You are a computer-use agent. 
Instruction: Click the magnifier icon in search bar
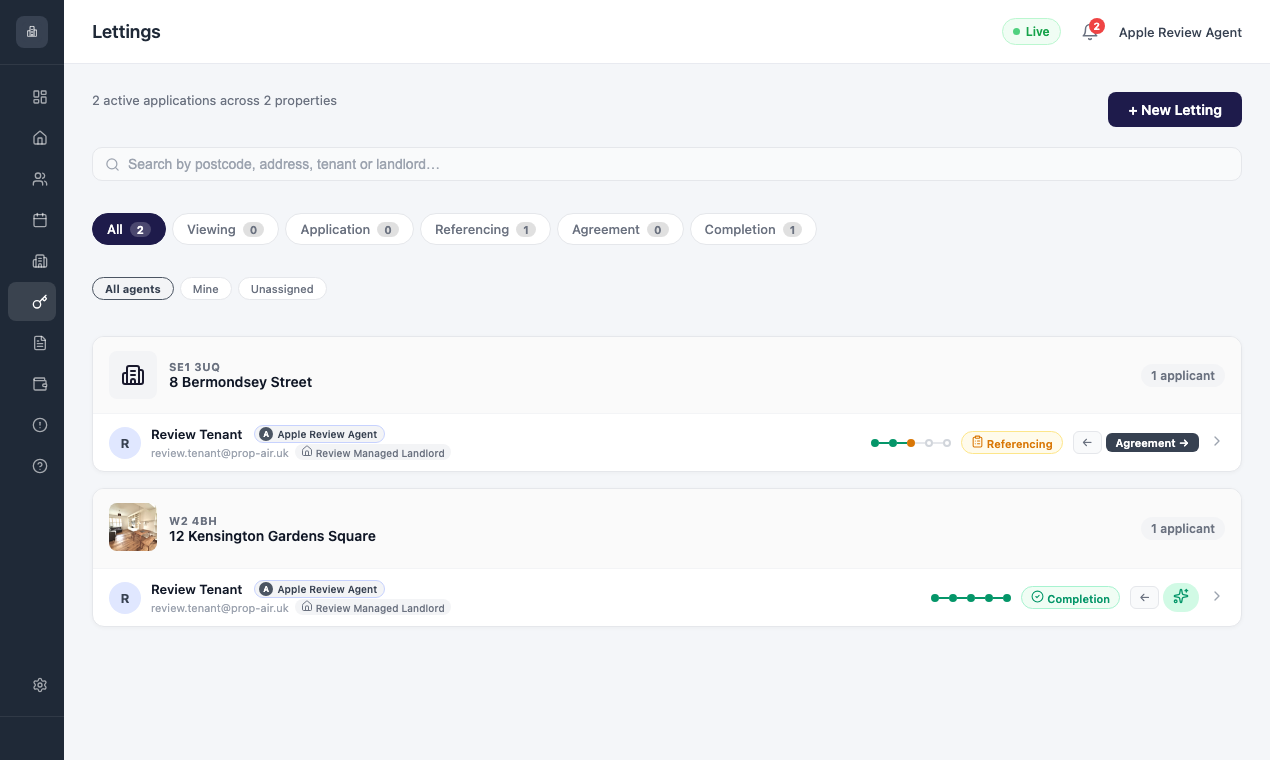[113, 164]
